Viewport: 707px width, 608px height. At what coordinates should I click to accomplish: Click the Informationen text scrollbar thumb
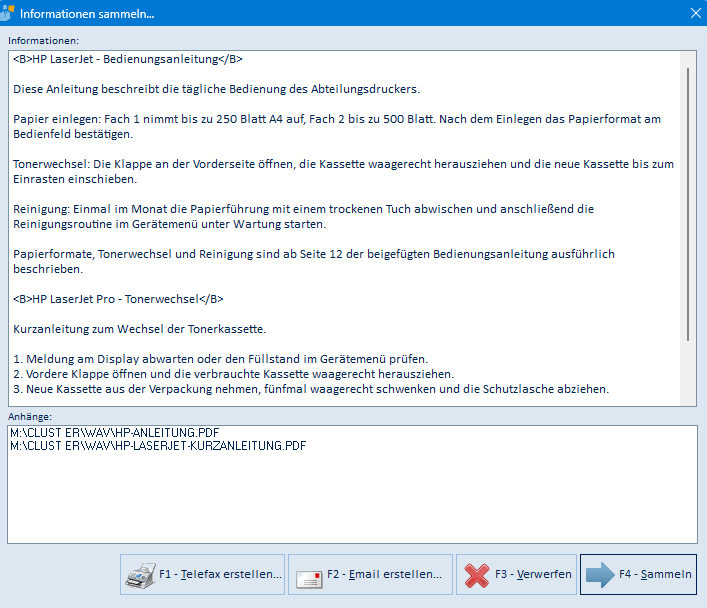[688, 204]
